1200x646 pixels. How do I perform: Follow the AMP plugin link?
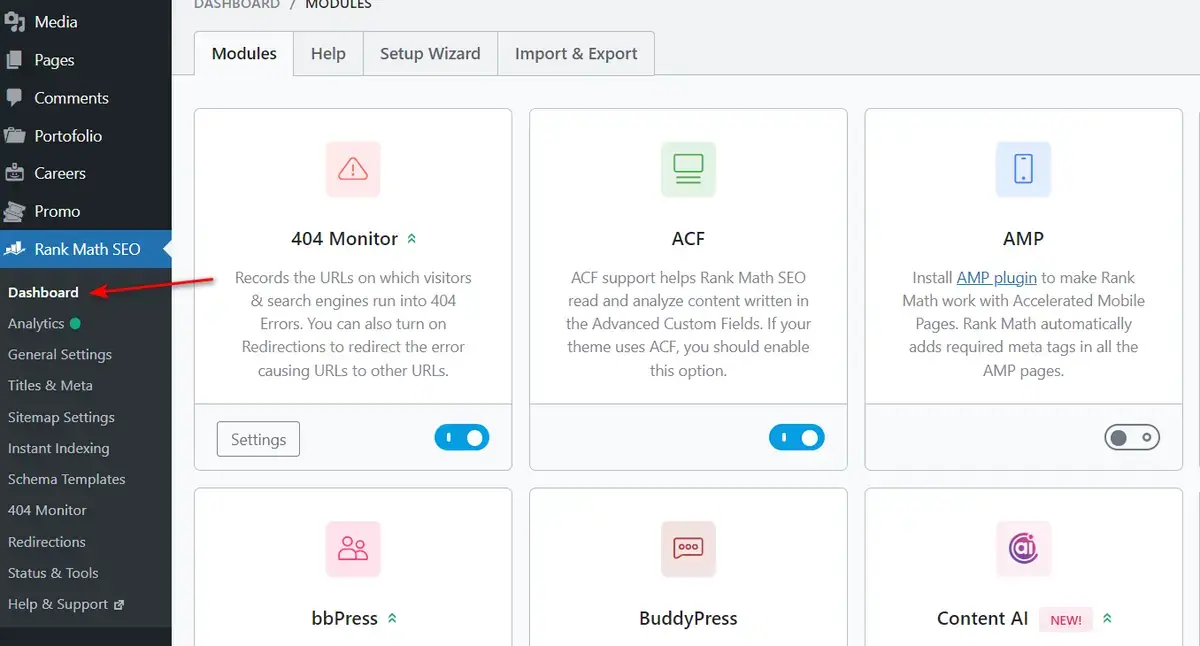[x=996, y=278]
